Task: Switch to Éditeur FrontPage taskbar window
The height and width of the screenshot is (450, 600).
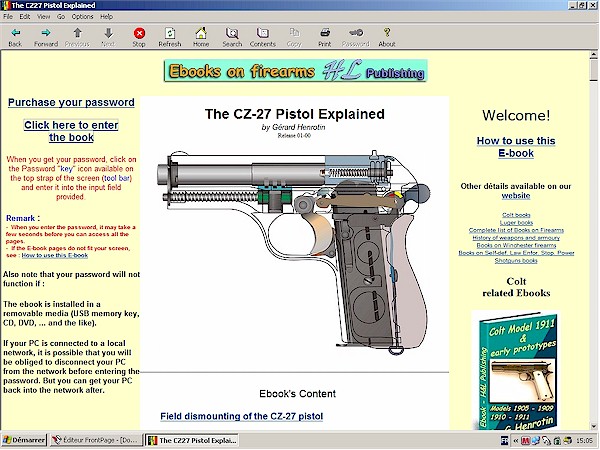Action: pyautogui.click(x=95, y=440)
